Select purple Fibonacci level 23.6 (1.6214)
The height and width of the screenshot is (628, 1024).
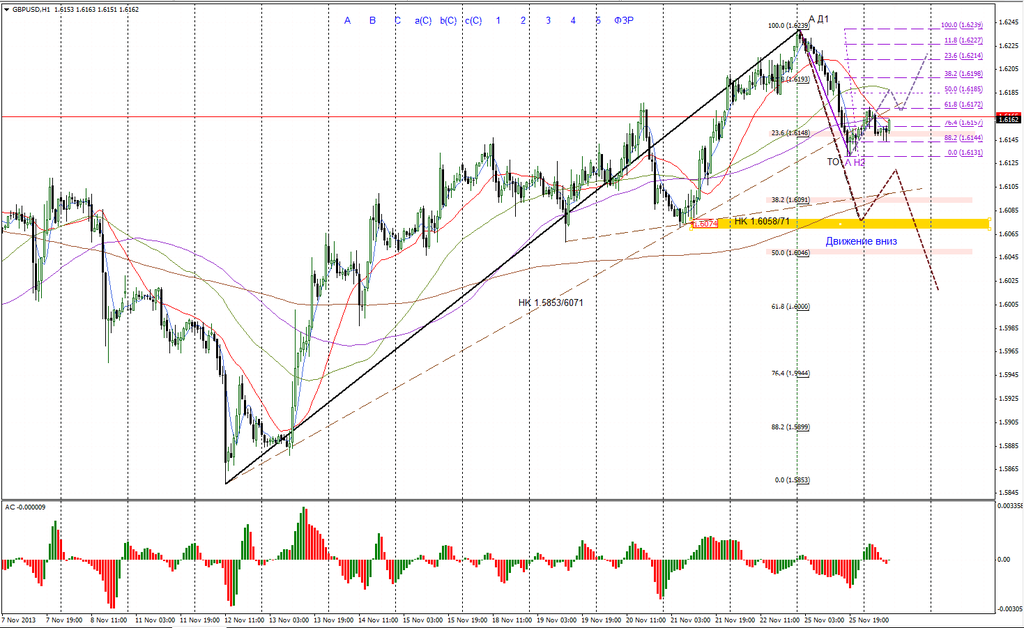coord(963,56)
